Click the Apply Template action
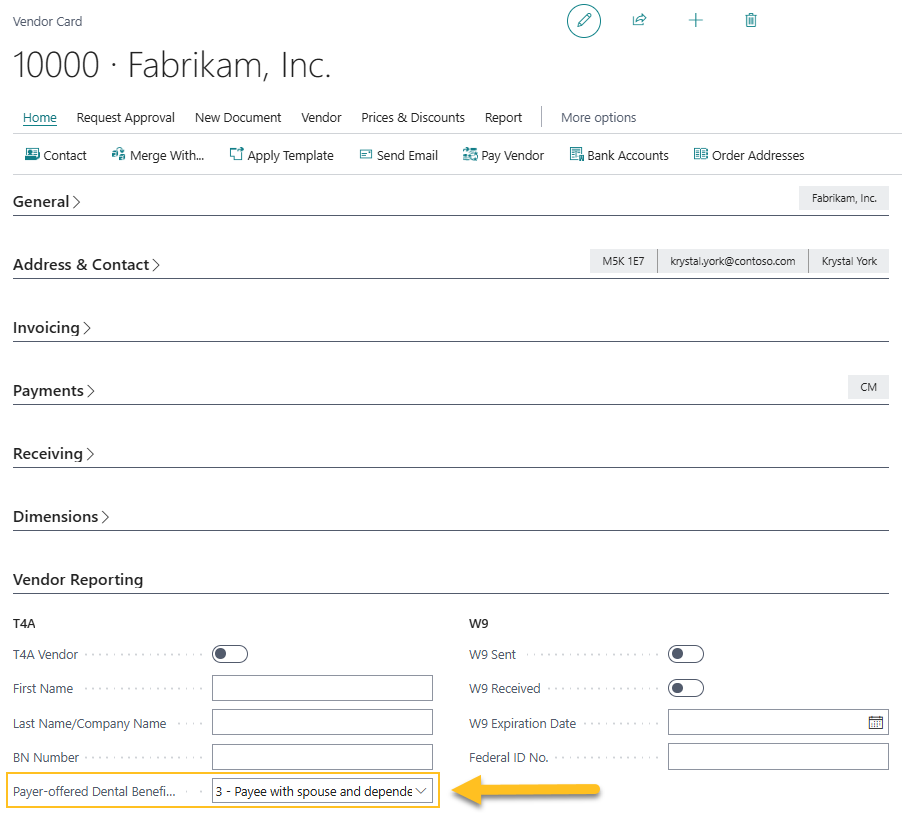The image size is (902, 813). pos(282,155)
